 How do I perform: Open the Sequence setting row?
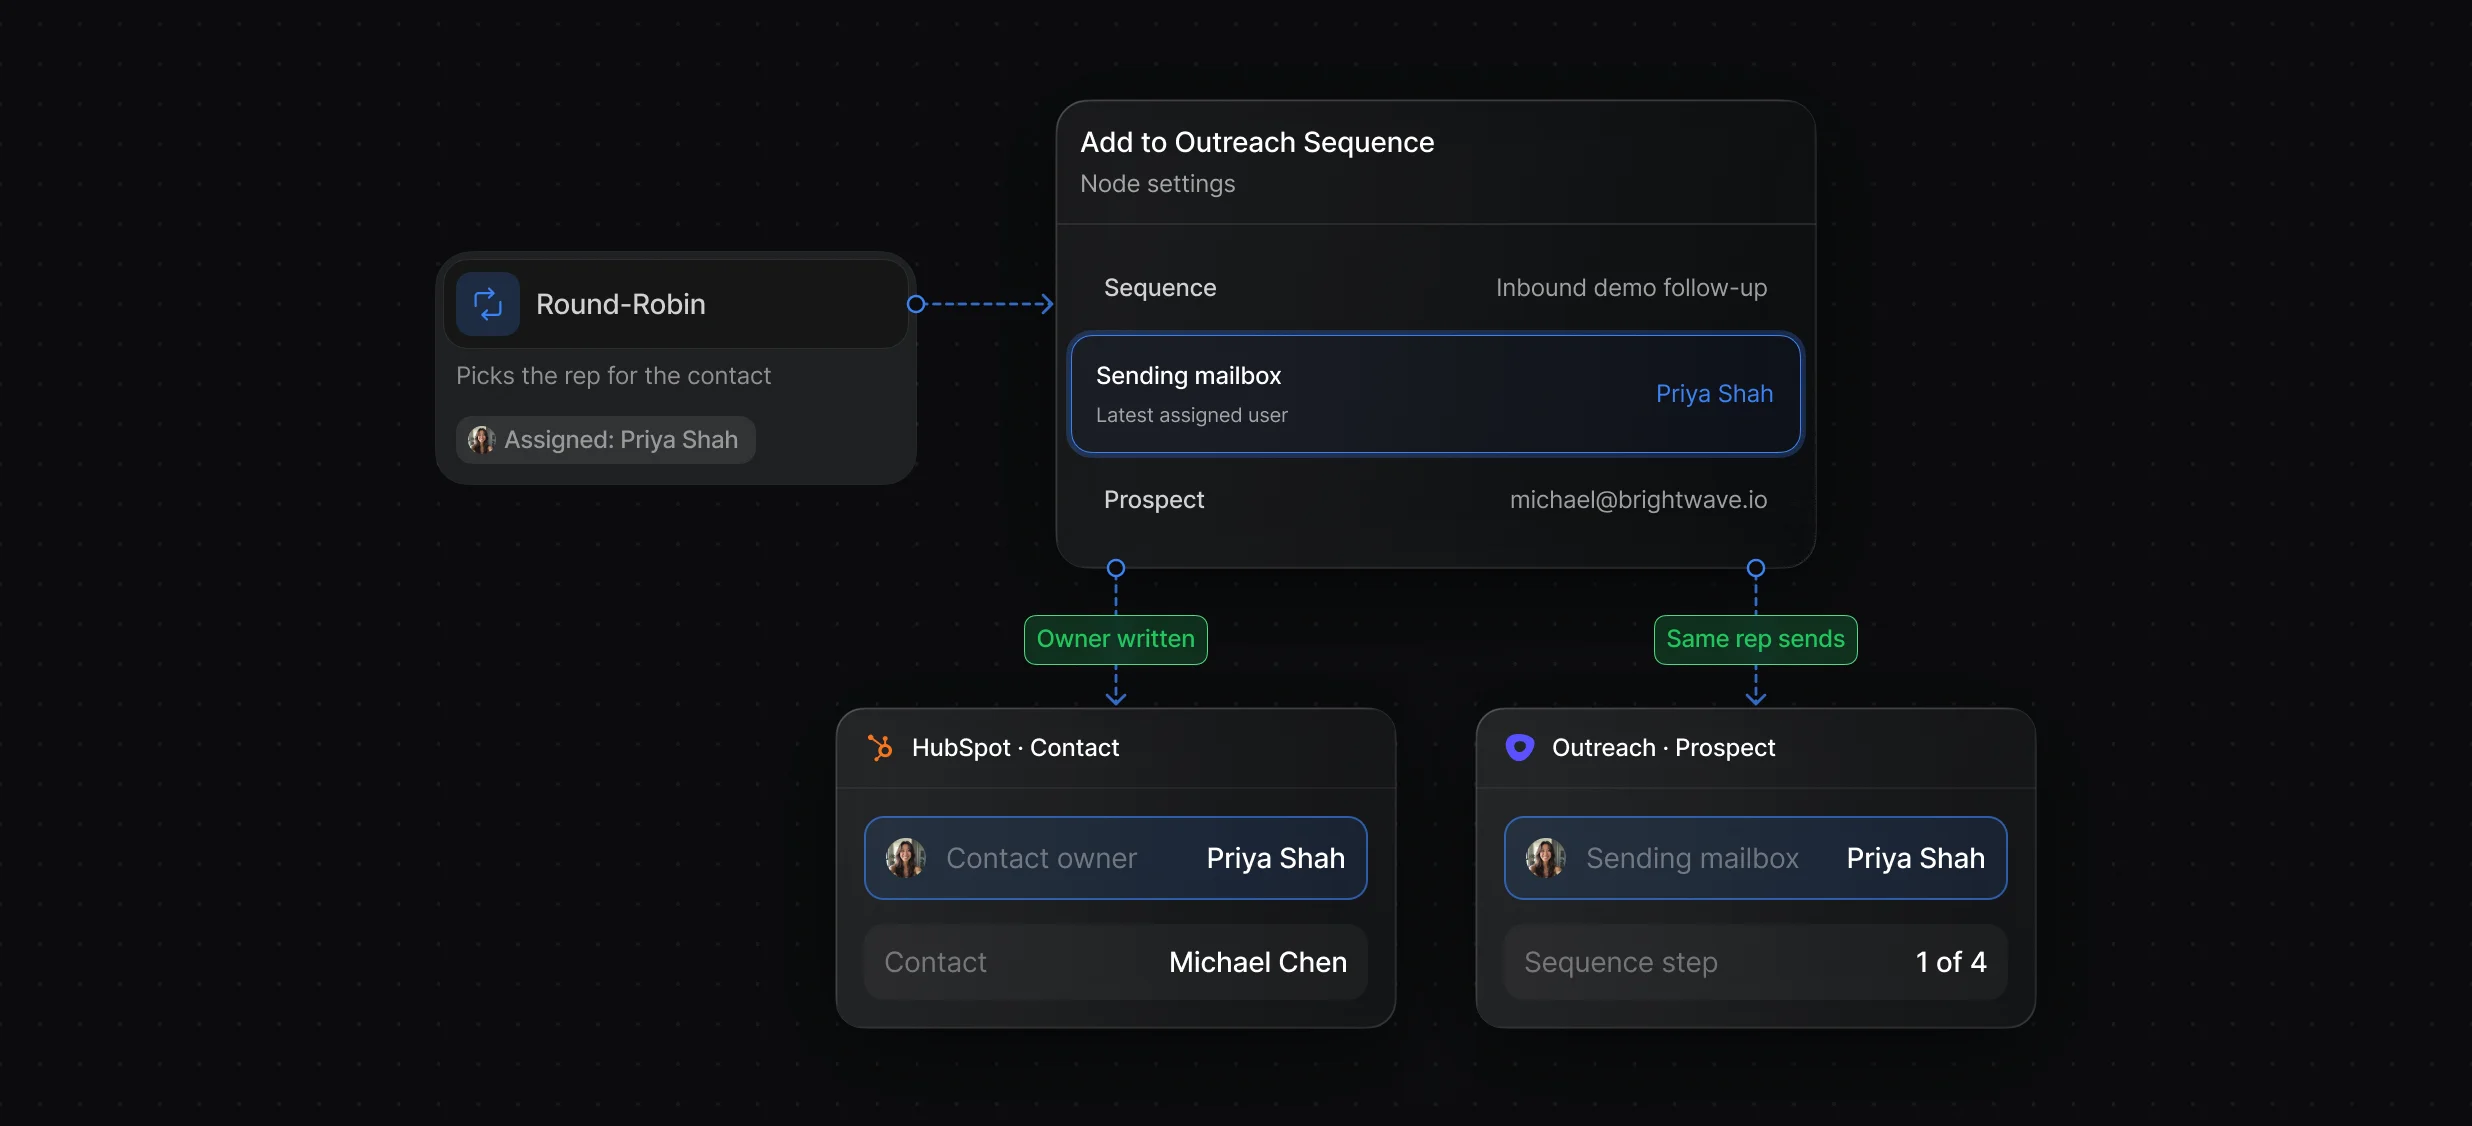1436,288
